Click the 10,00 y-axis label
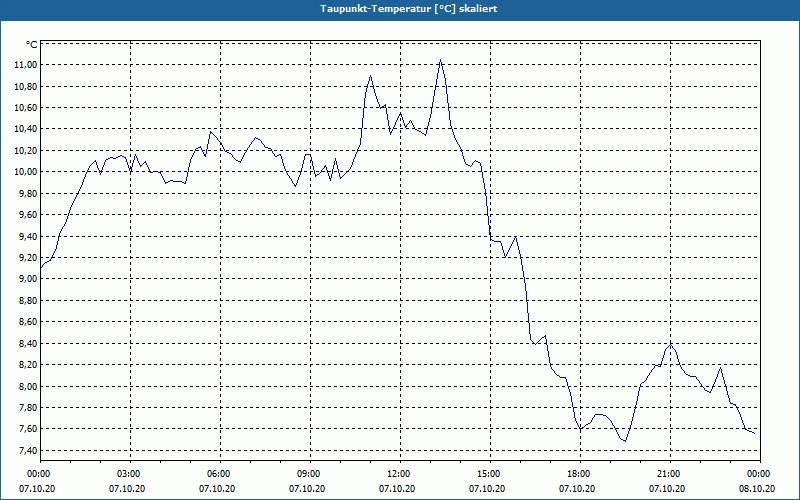Screen dimensions: 800x500 (26, 172)
